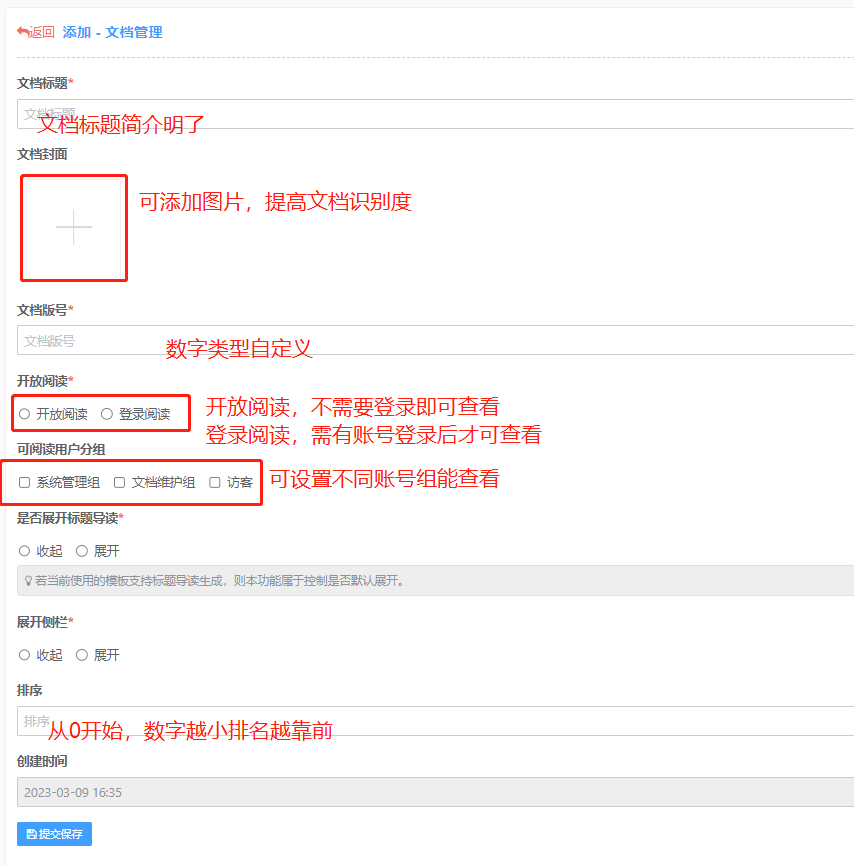
Task: Click the 添加 - 文档管理 page title
Action: tap(112, 32)
